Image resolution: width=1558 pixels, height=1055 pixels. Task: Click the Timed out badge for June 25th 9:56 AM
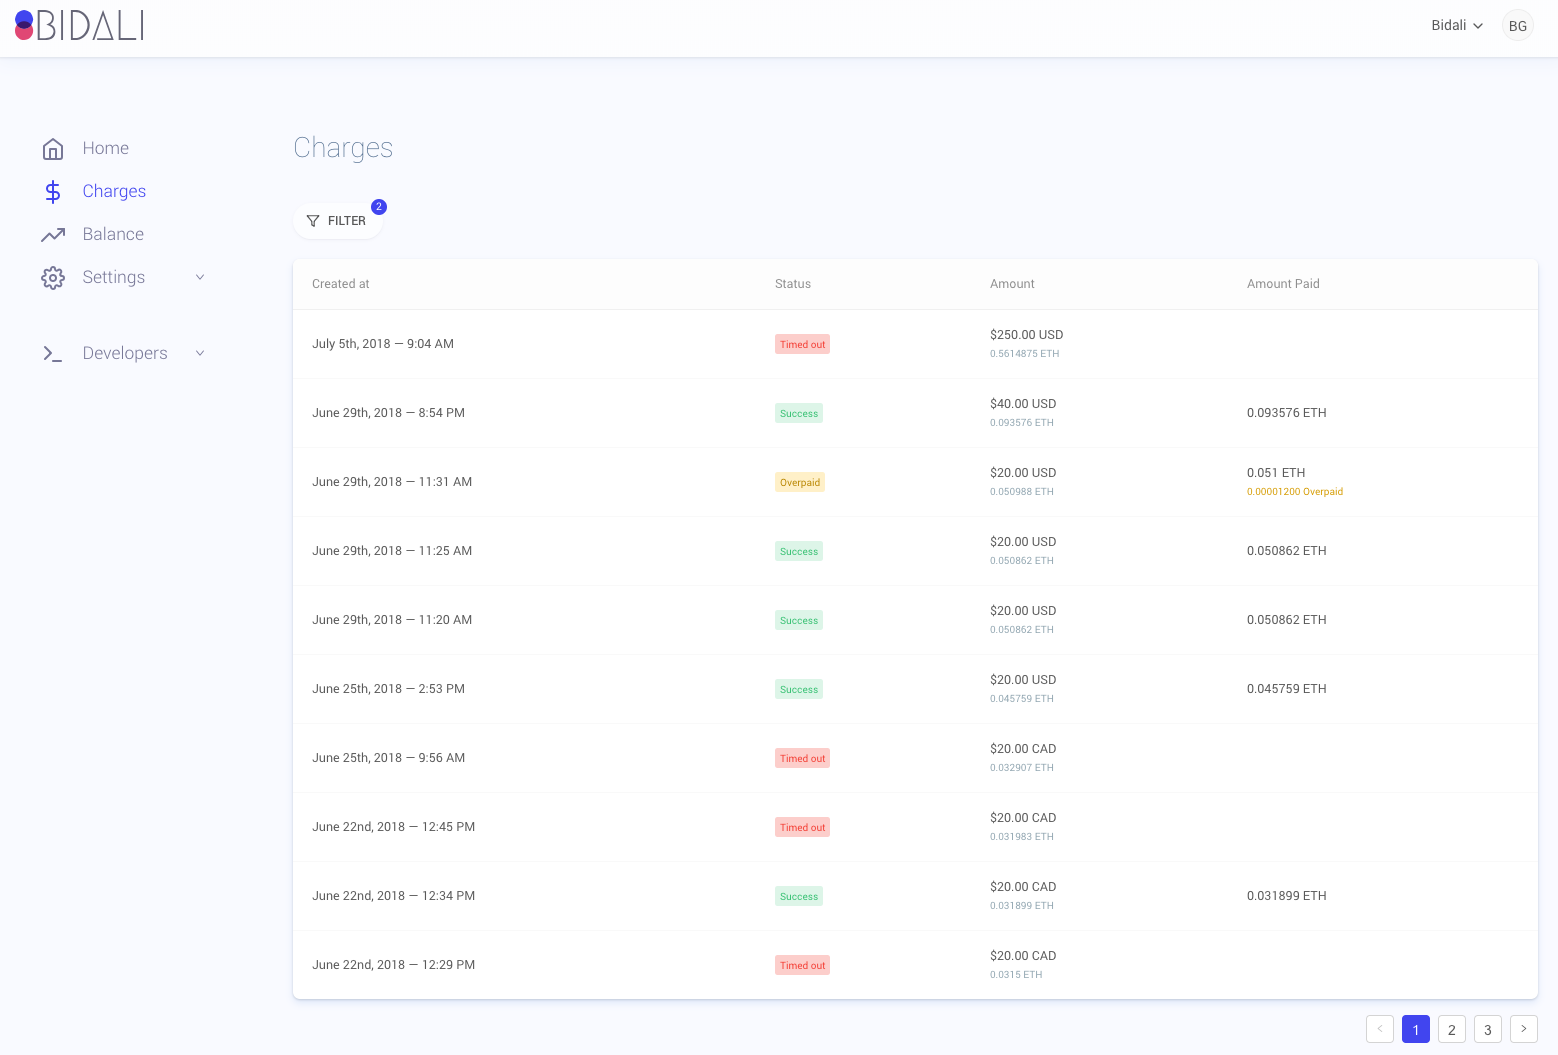[802, 758]
